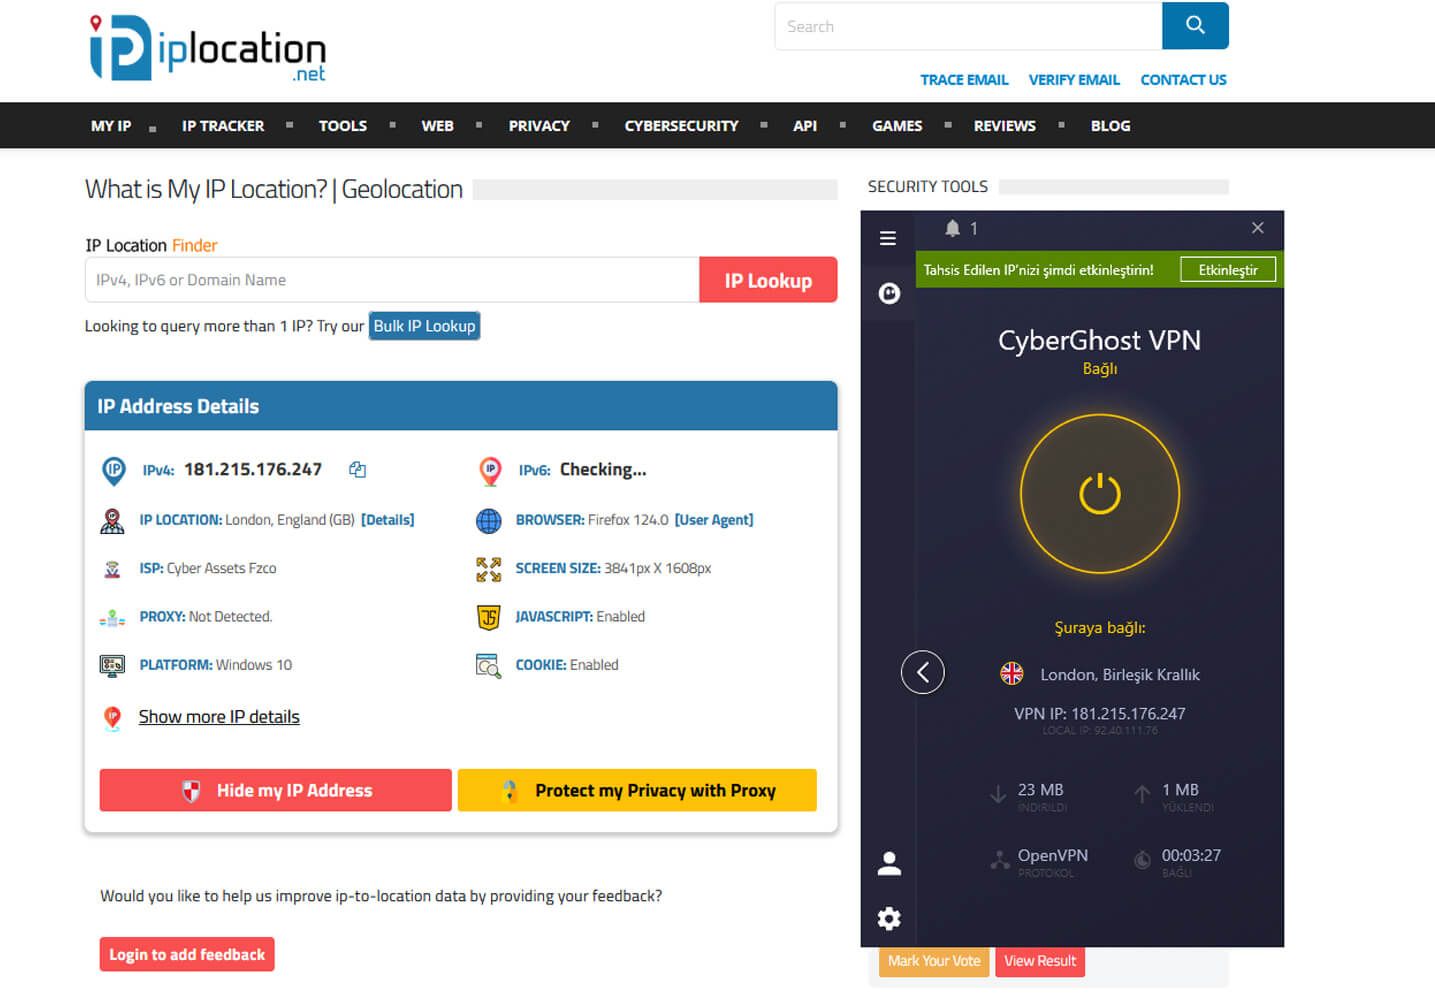The height and width of the screenshot is (995, 1435).
Task: Expand the CyberGhost server list arrow
Action: [x=923, y=672]
